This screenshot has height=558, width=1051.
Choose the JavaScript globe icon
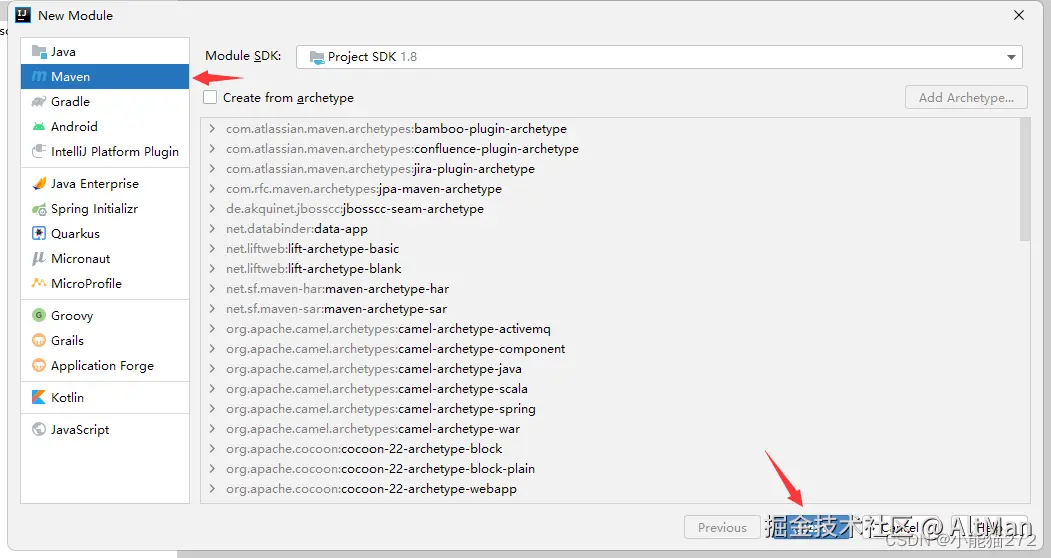(39, 429)
